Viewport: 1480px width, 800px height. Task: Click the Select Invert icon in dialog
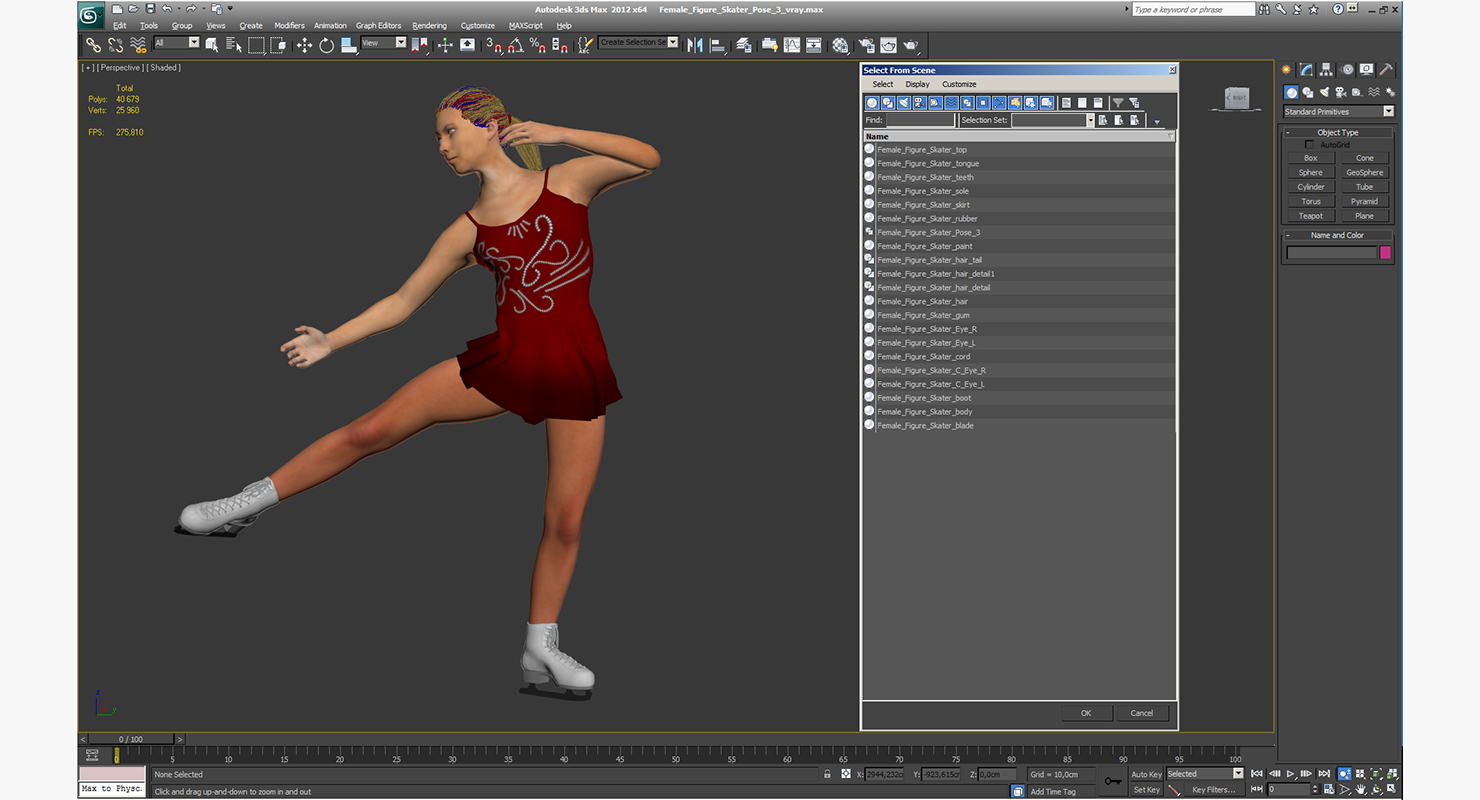click(1098, 103)
